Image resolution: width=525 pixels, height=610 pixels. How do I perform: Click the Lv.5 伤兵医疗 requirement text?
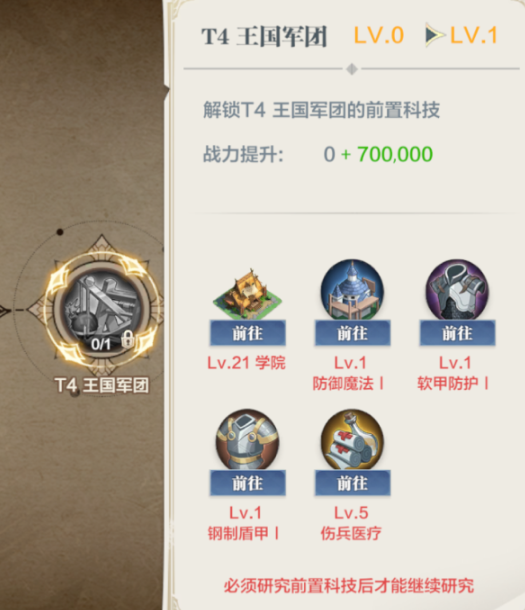click(351, 523)
